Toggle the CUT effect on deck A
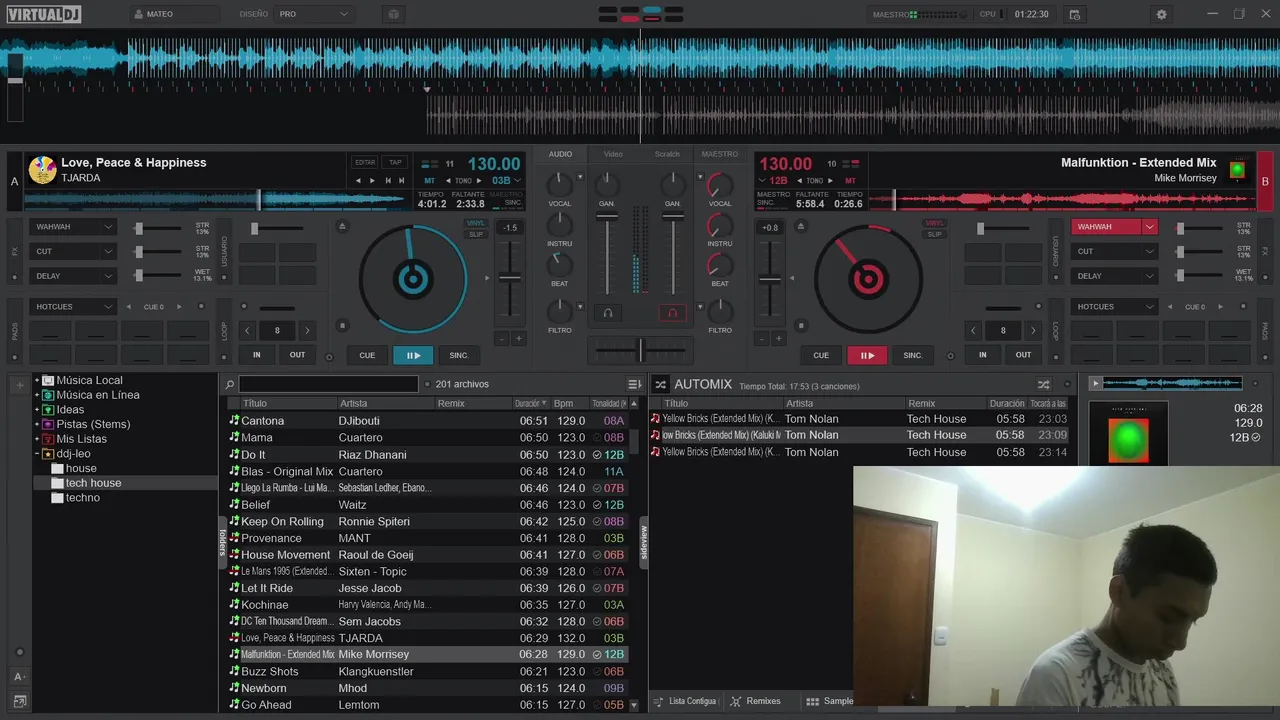Viewport: 1280px width, 720px height. (x=63, y=251)
